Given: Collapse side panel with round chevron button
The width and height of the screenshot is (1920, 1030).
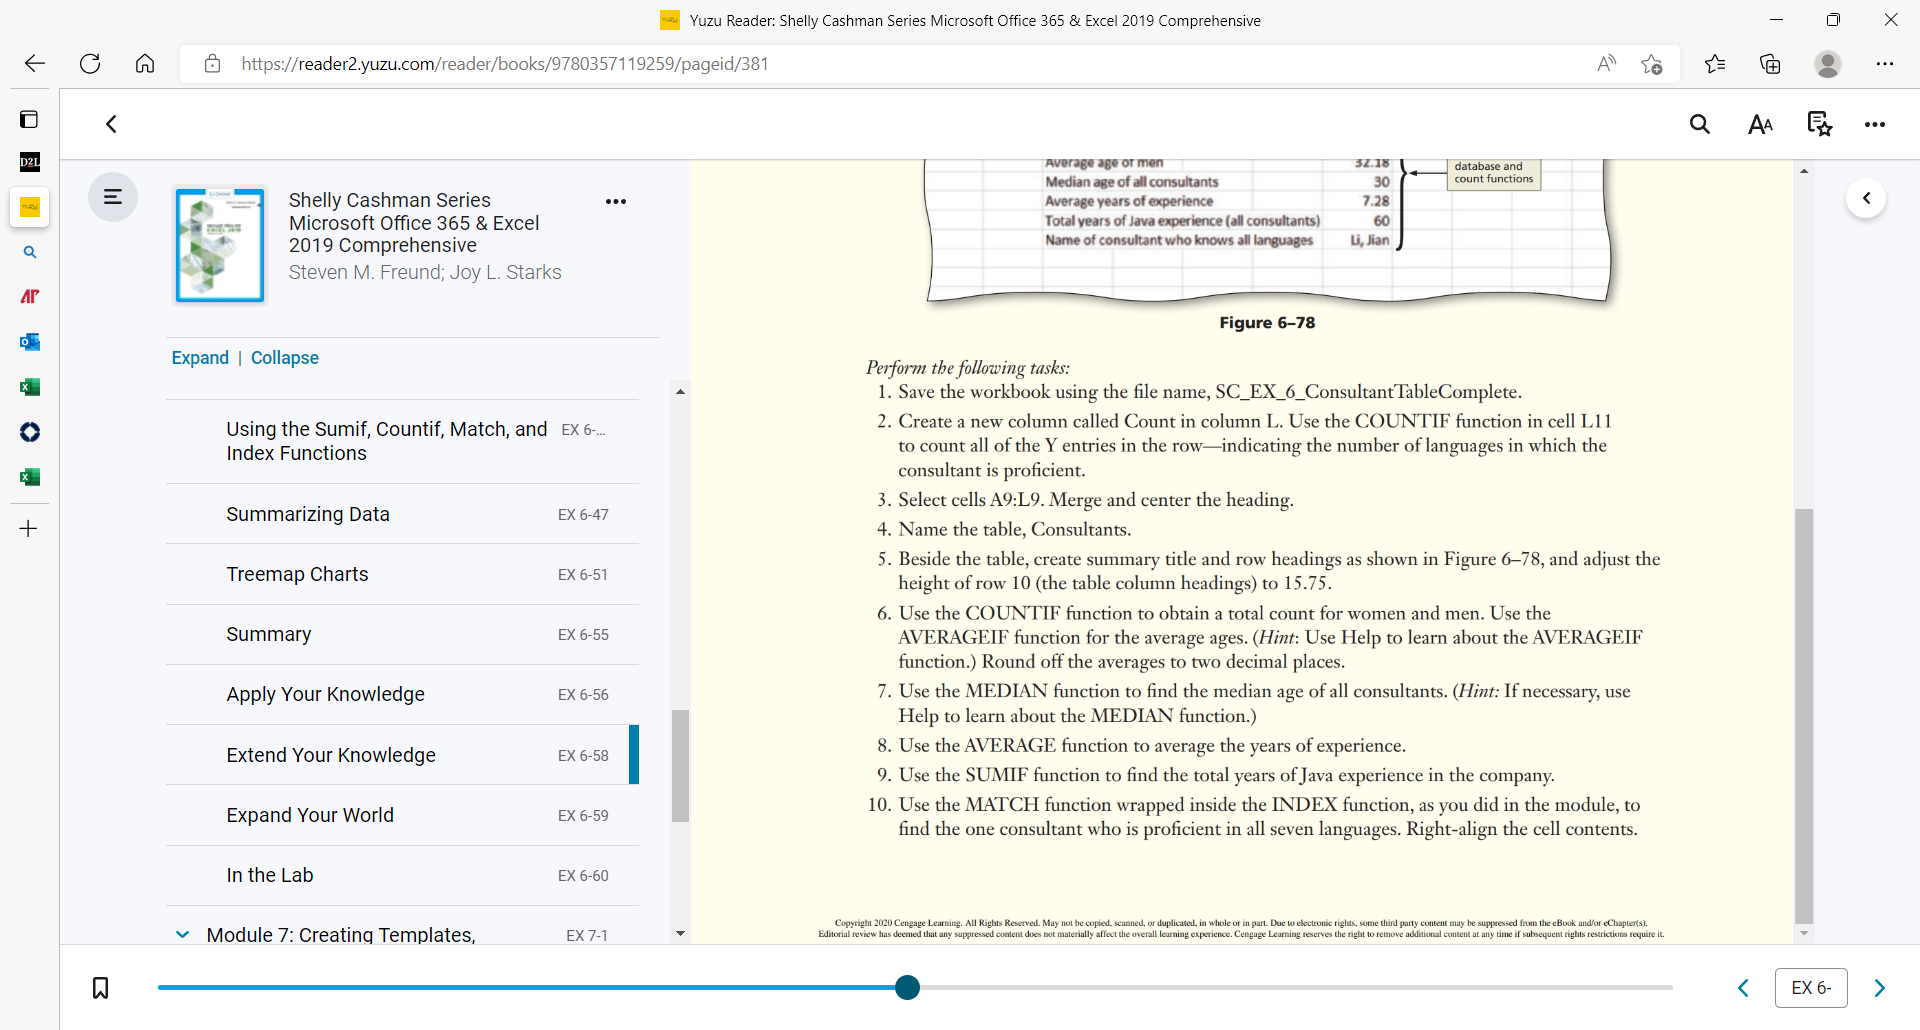Looking at the screenshot, I should (1866, 198).
